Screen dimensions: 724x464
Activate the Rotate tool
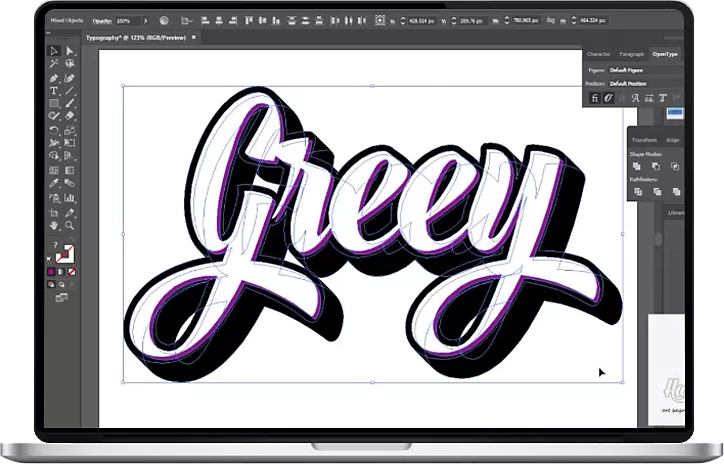click(54, 131)
